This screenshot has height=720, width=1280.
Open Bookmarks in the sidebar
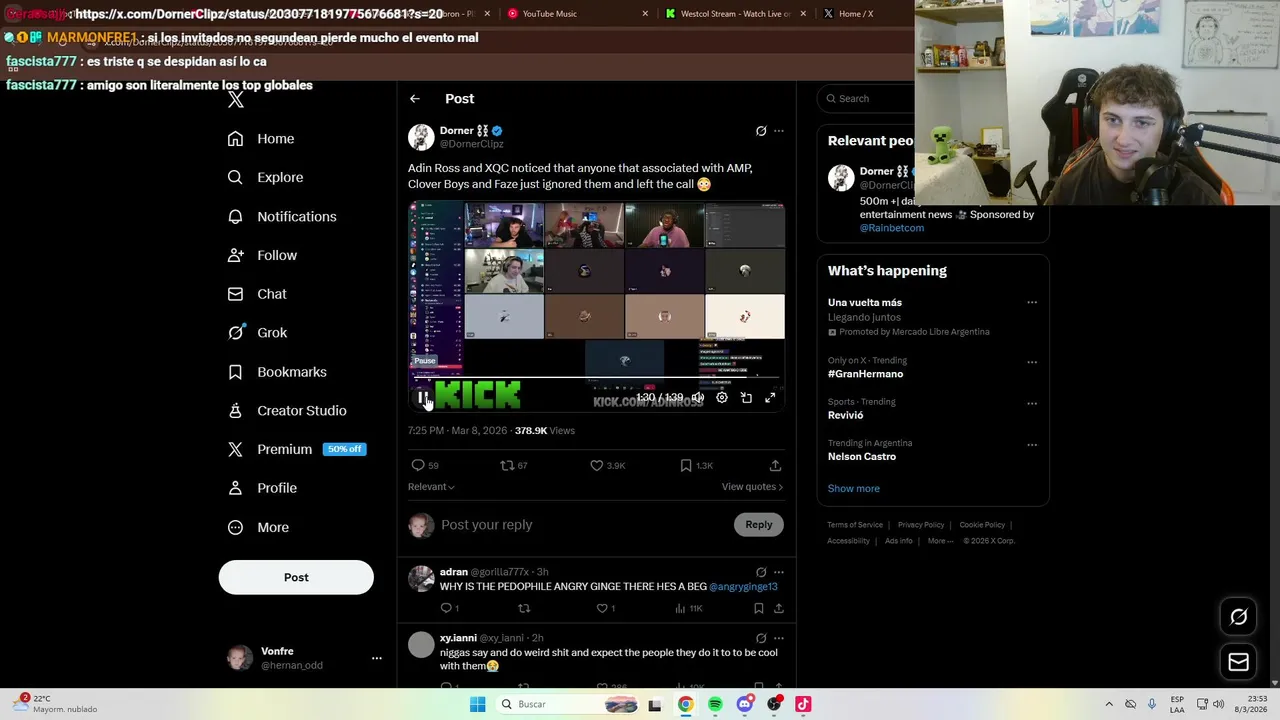[x=277, y=372]
